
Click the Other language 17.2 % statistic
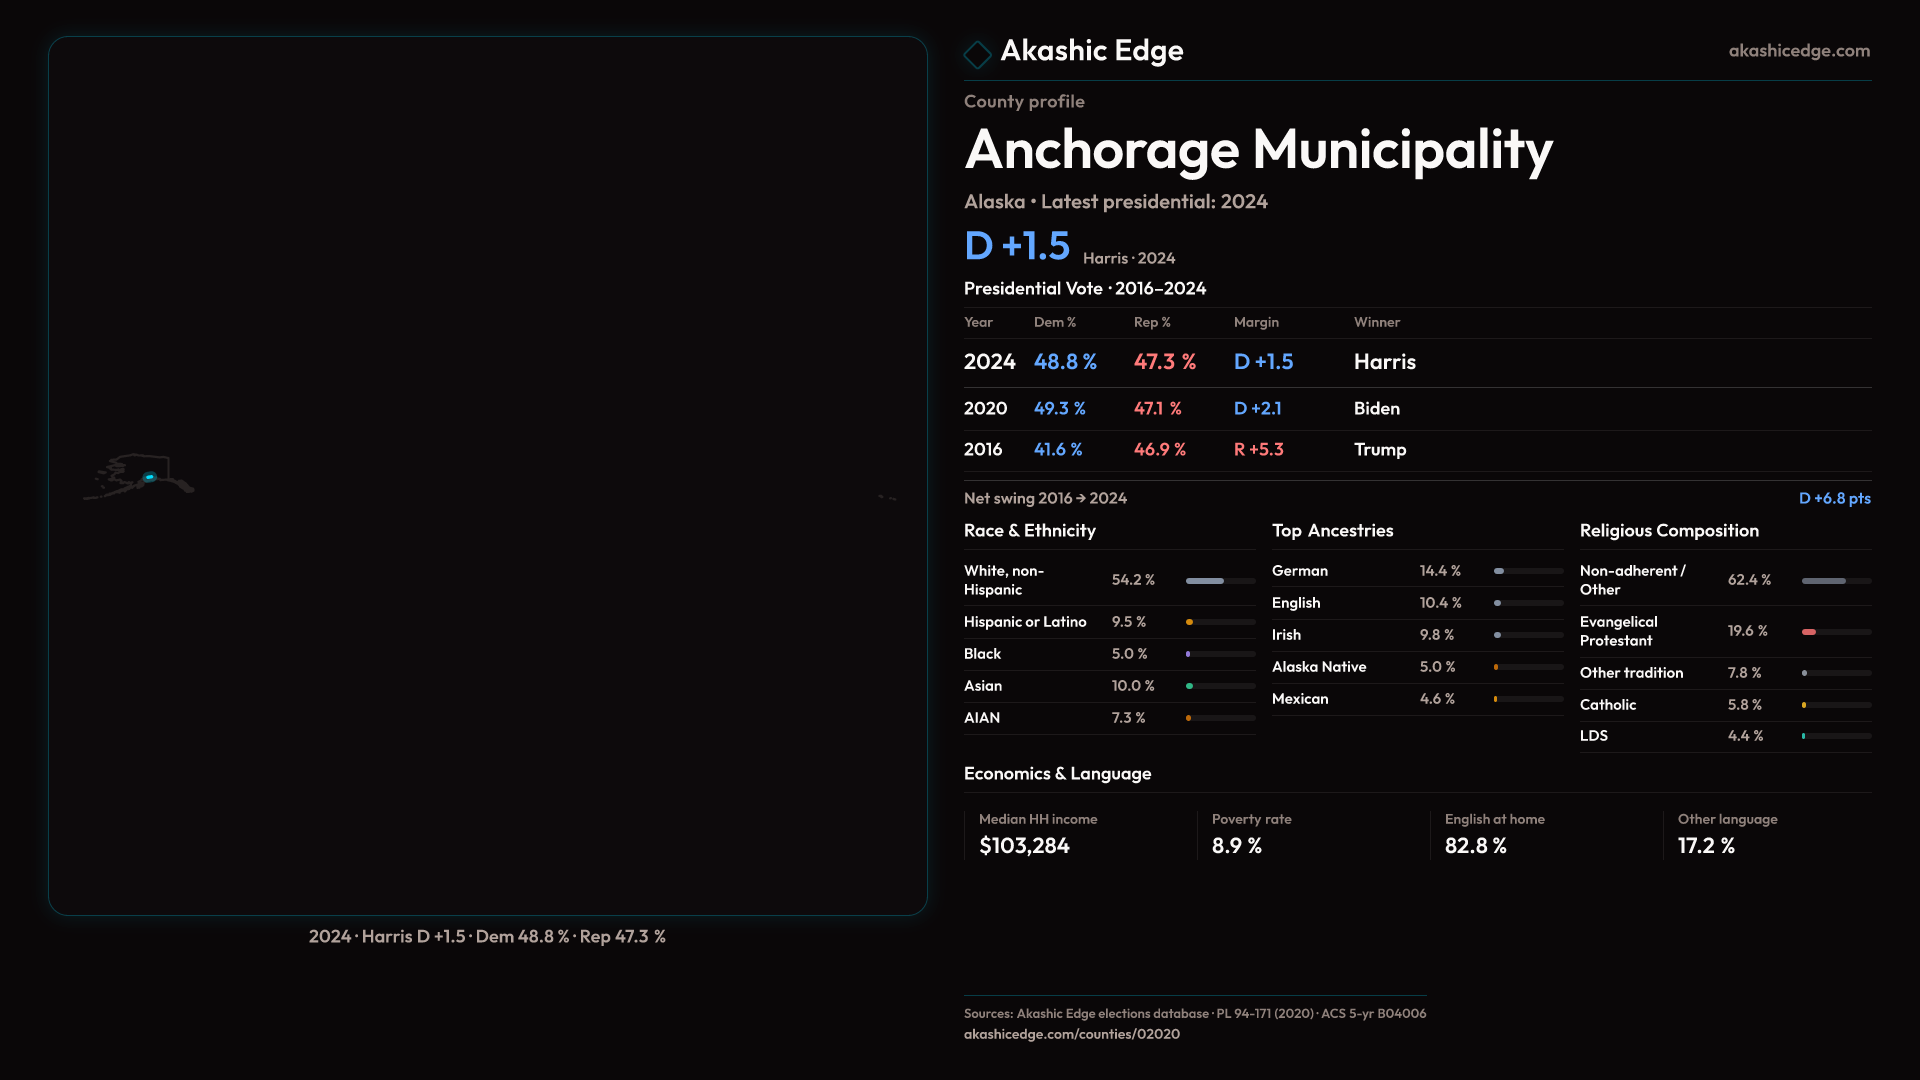pyautogui.click(x=1706, y=846)
